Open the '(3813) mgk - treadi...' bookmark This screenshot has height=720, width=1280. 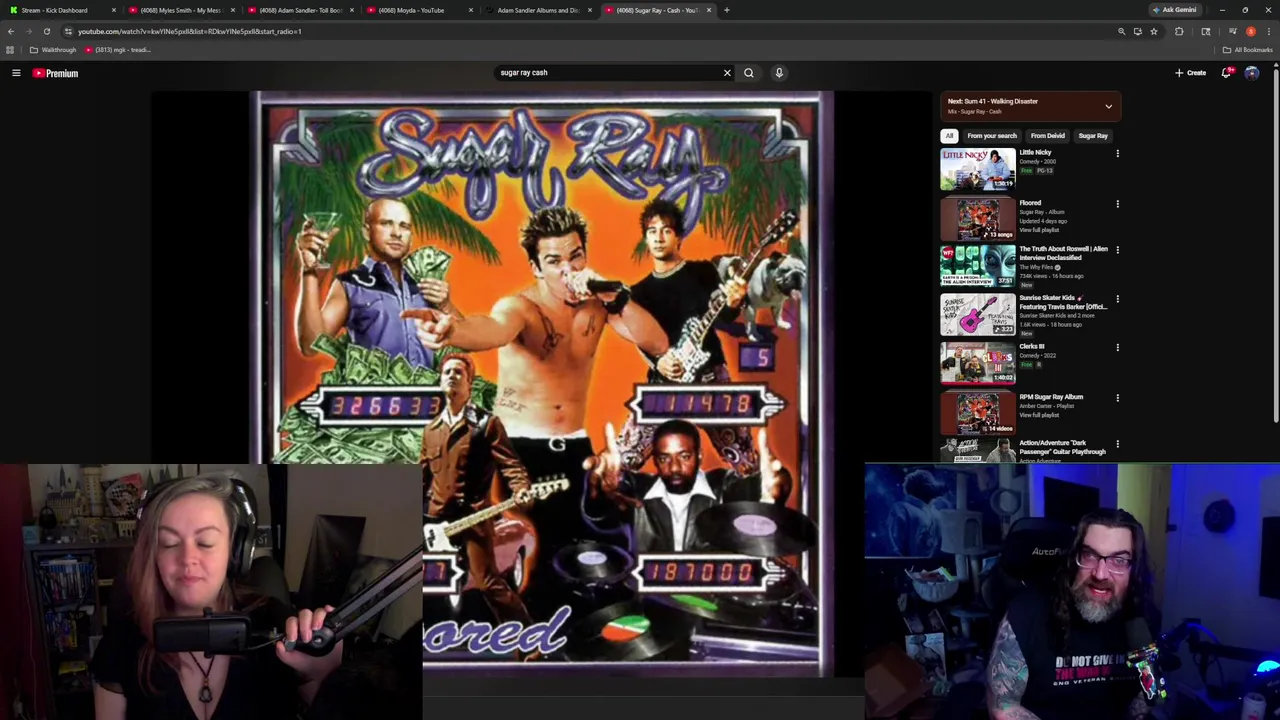(118, 50)
